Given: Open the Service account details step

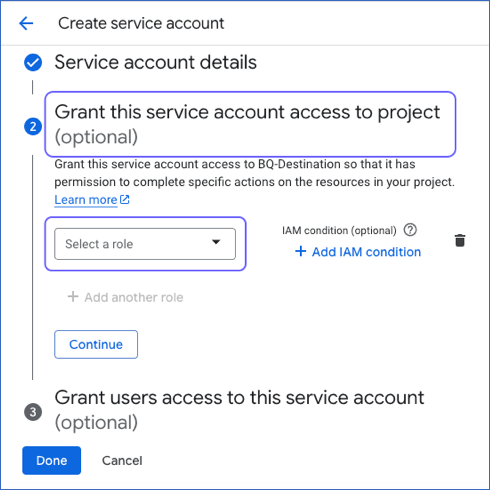Looking at the screenshot, I should [156, 62].
